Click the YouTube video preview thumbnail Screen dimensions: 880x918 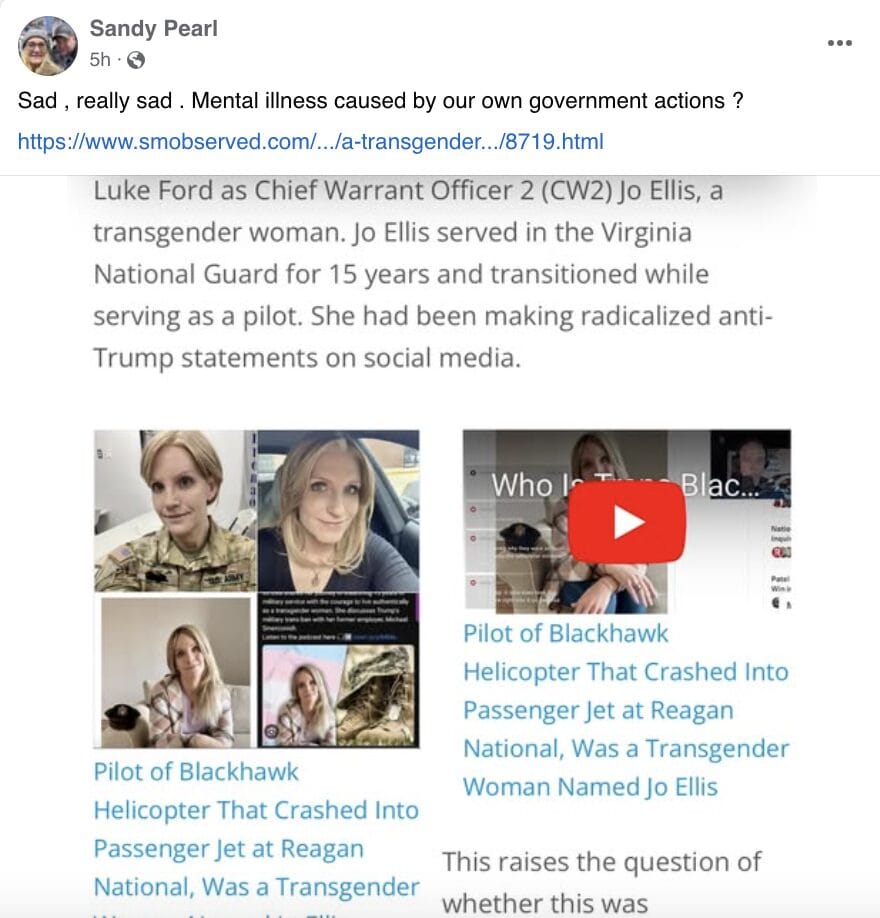626,522
